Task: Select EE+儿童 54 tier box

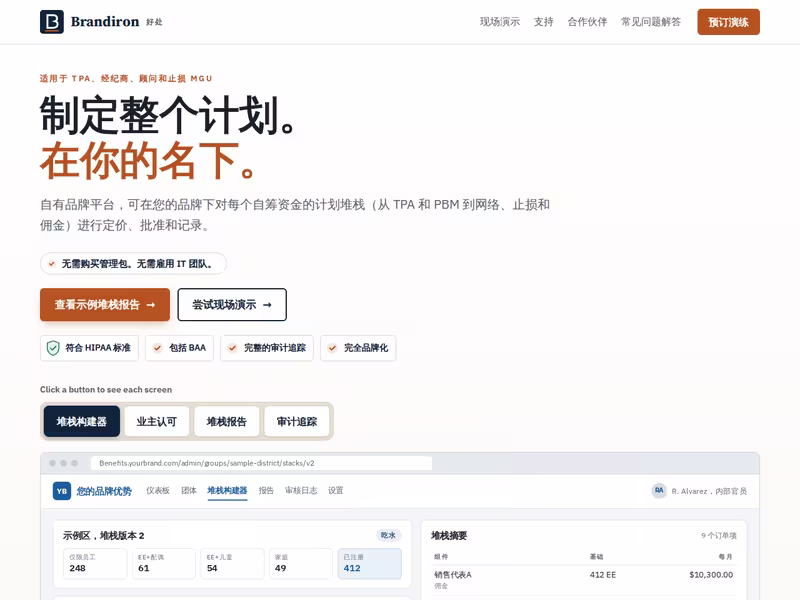Action: coord(232,563)
